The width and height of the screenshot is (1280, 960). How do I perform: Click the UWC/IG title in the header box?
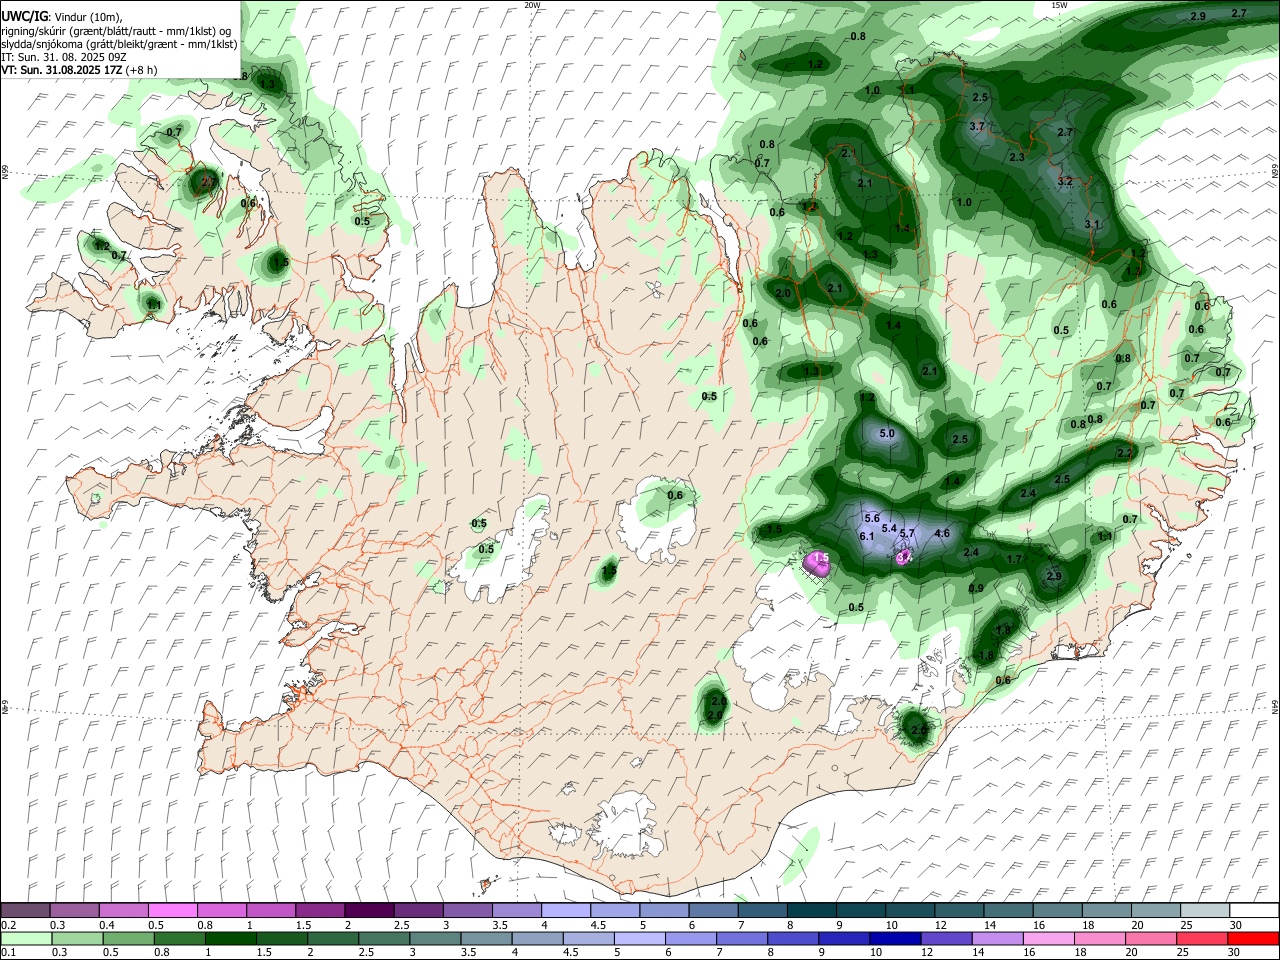pyautogui.click(x=24, y=16)
